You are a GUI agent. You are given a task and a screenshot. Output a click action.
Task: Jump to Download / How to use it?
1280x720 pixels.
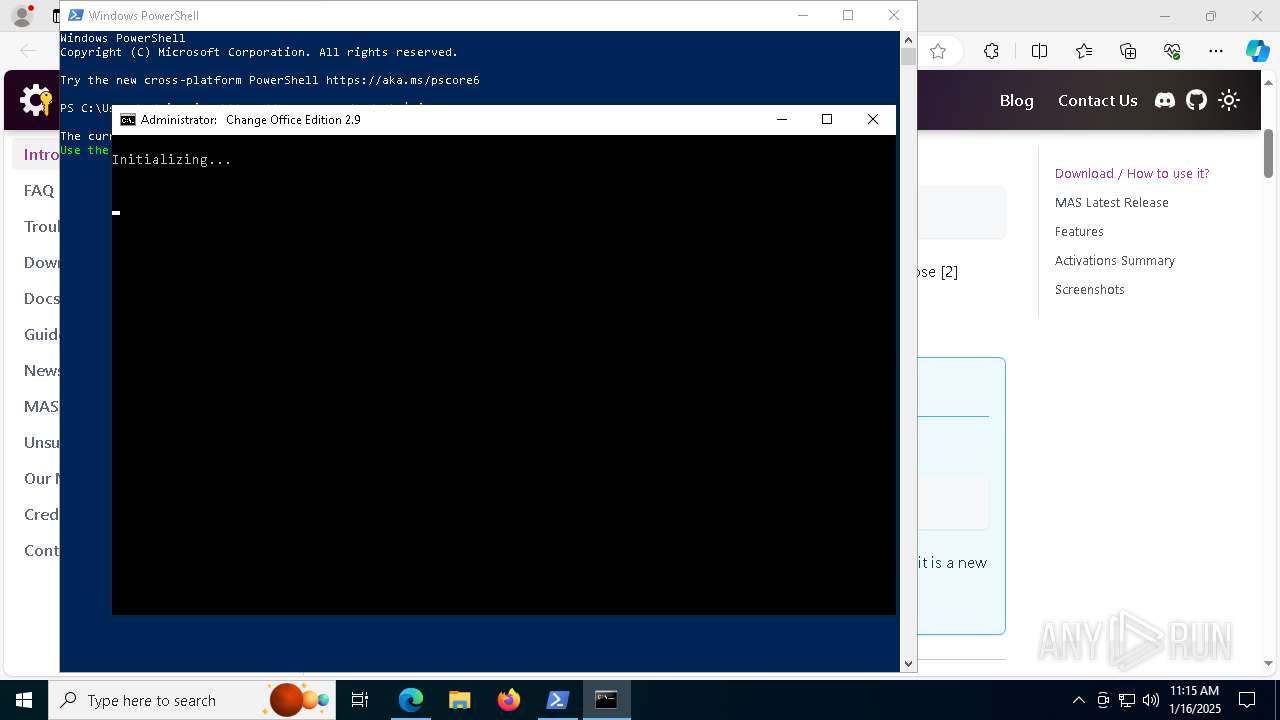[1132, 173]
